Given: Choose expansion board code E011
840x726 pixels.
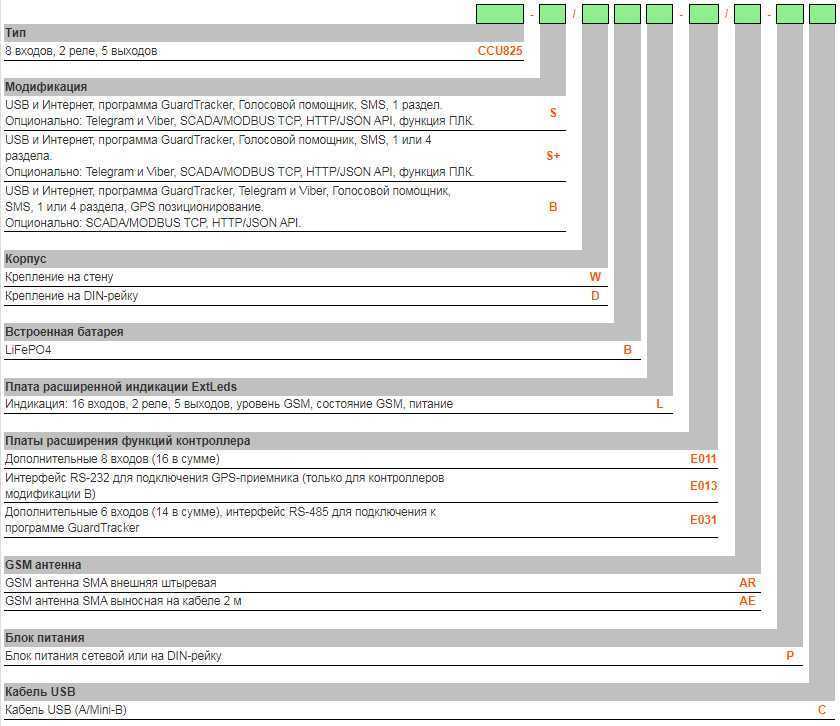Looking at the screenshot, I should 703,459.
